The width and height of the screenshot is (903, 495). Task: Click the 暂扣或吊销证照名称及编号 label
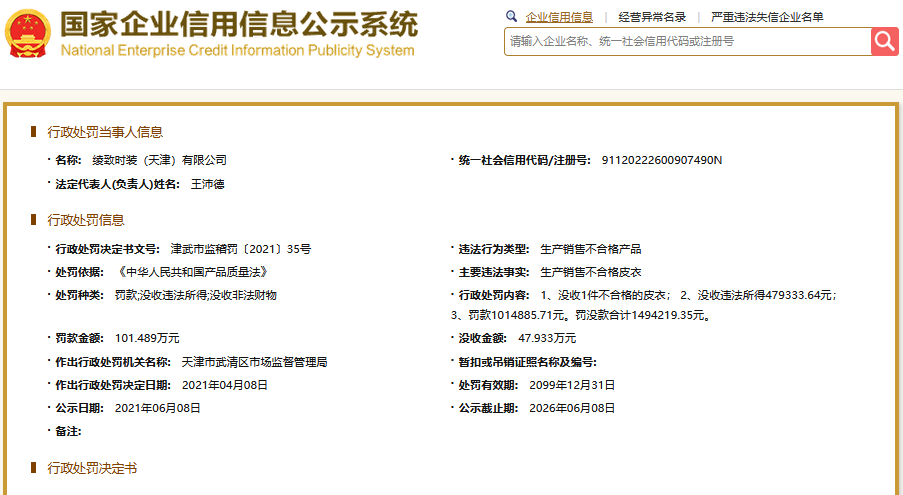tap(528, 362)
